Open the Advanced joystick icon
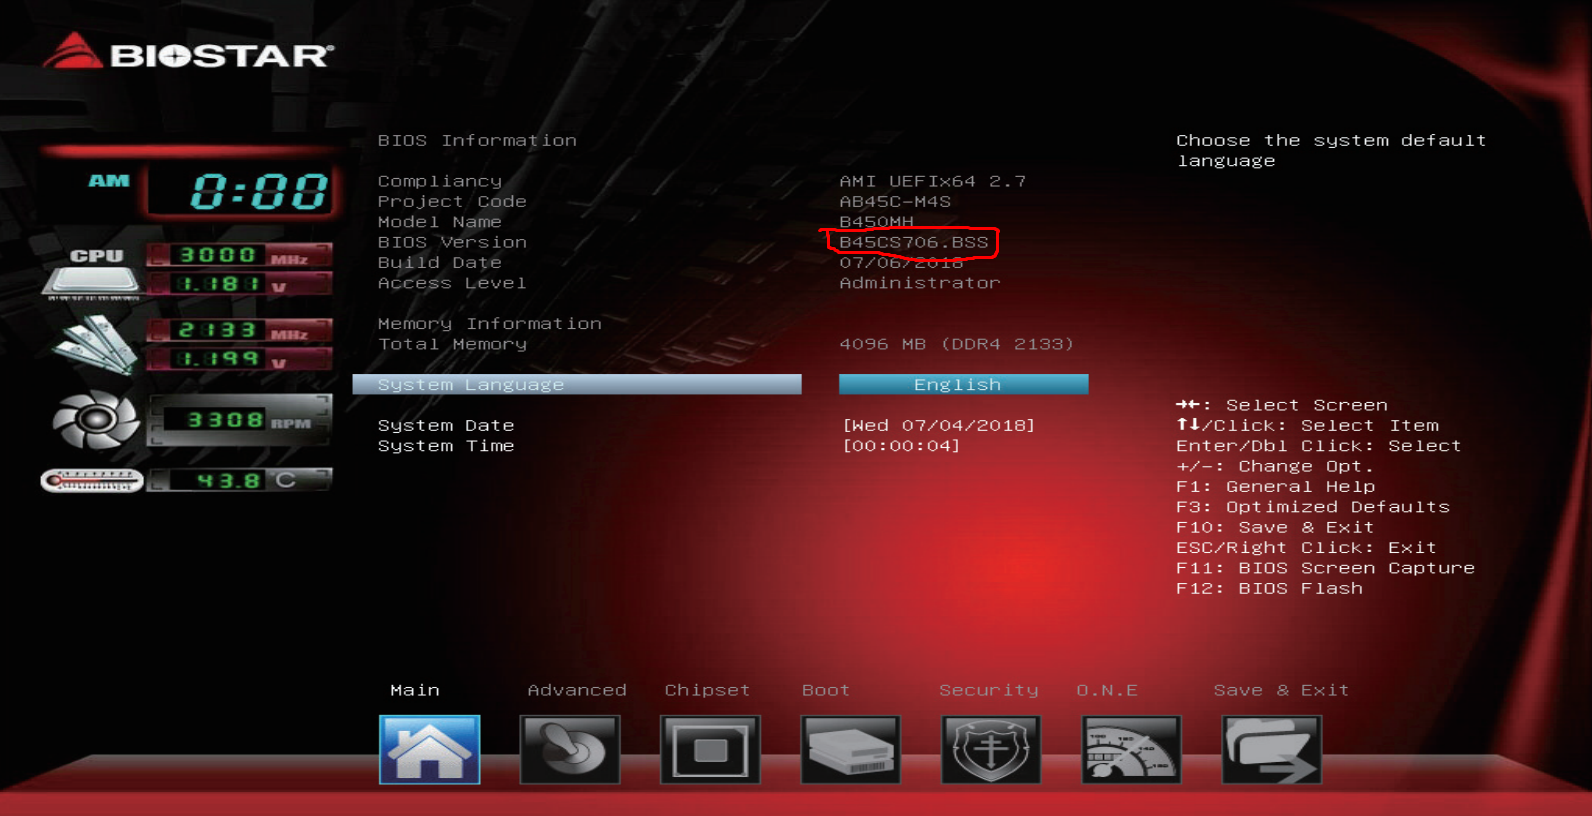 pos(570,749)
